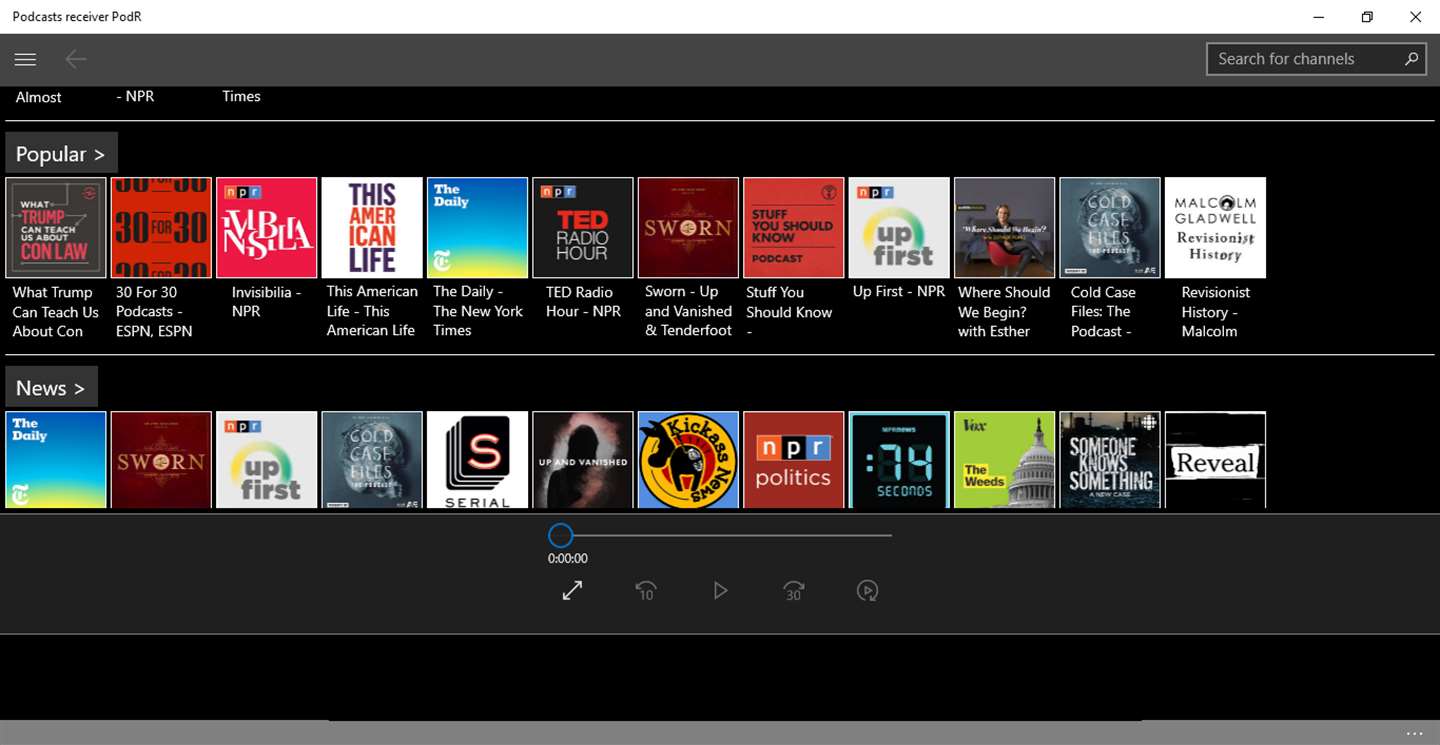
Task: Click the playback seek slider handle
Action: (561, 535)
